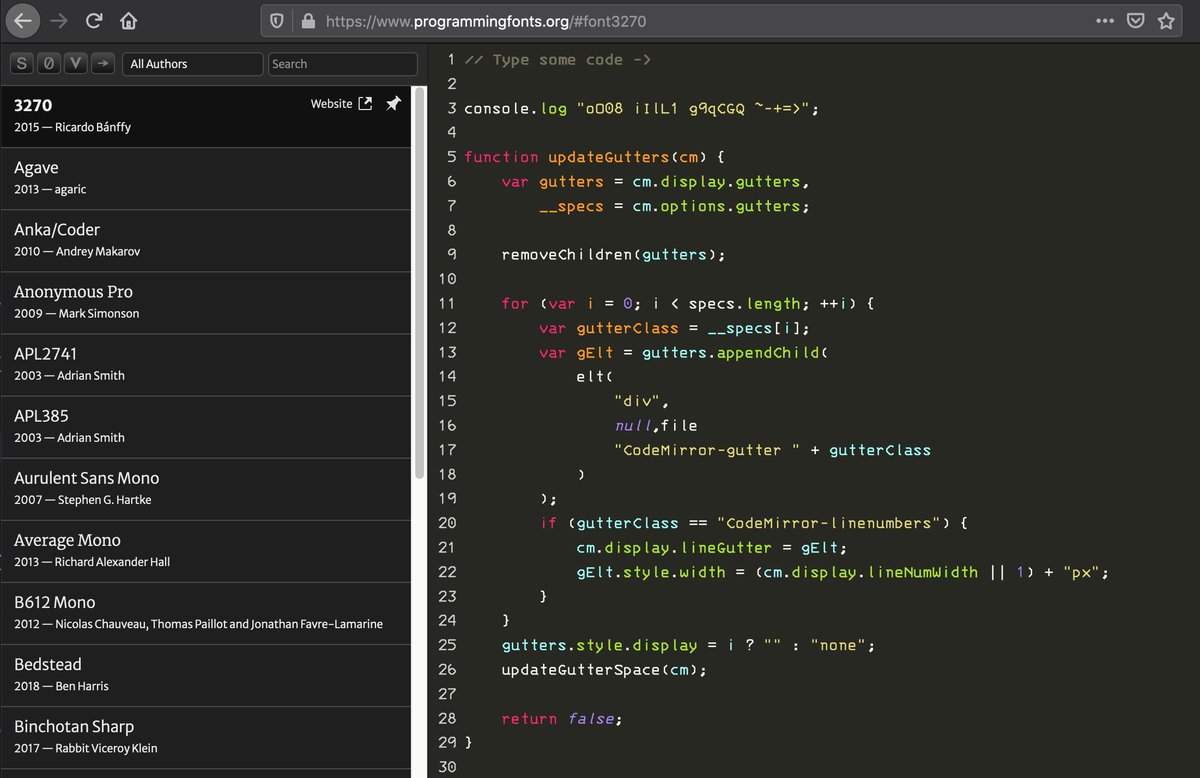1200x778 pixels.
Task: Select the Aurulent Sans Mono font
Action: (x=206, y=488)
